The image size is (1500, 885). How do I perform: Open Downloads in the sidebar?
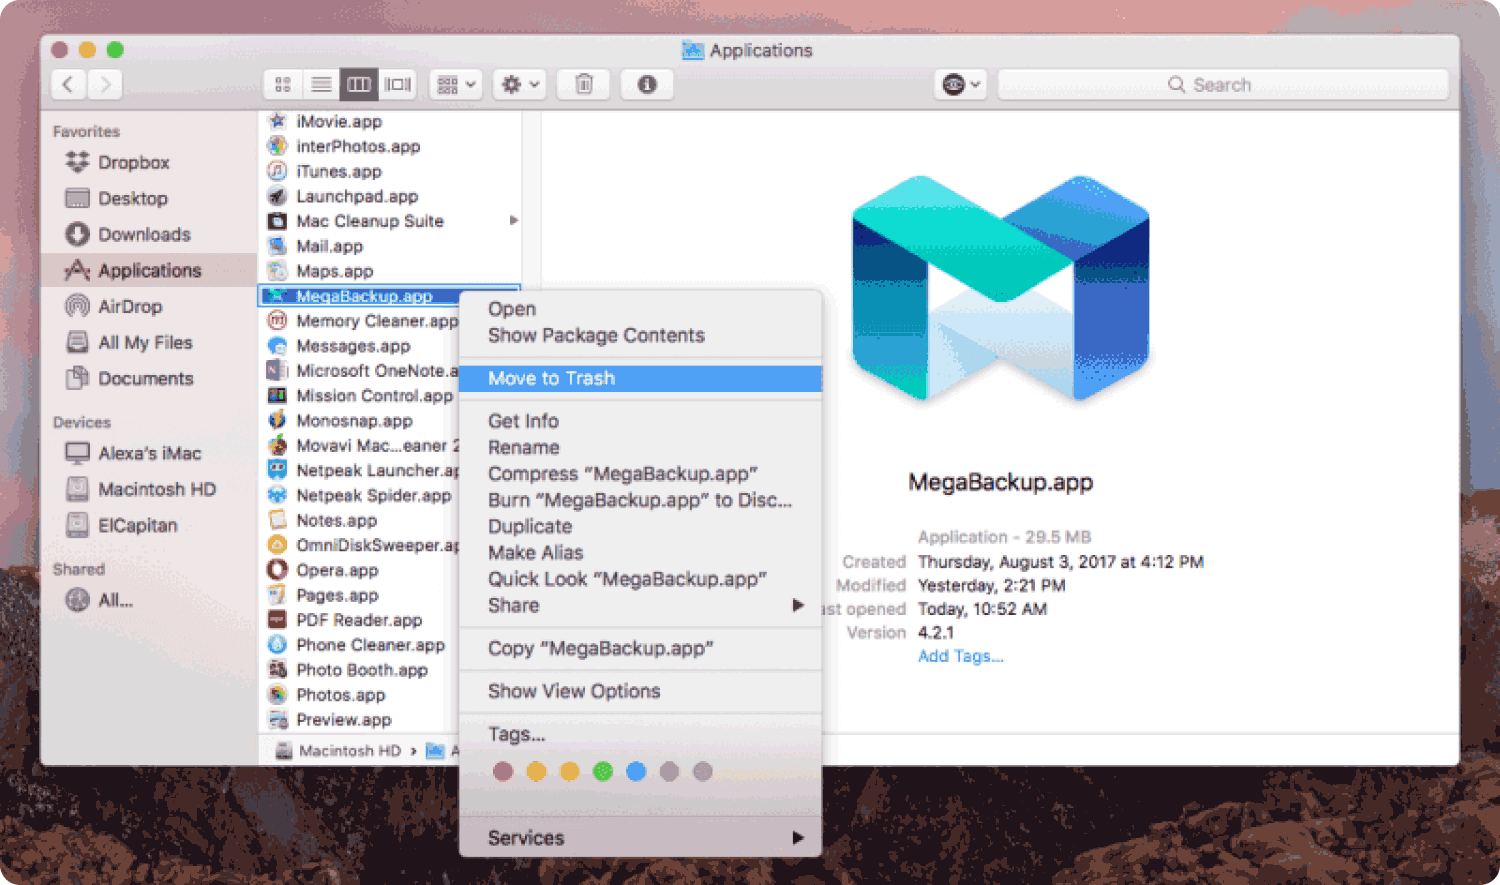tap(144, 234)
